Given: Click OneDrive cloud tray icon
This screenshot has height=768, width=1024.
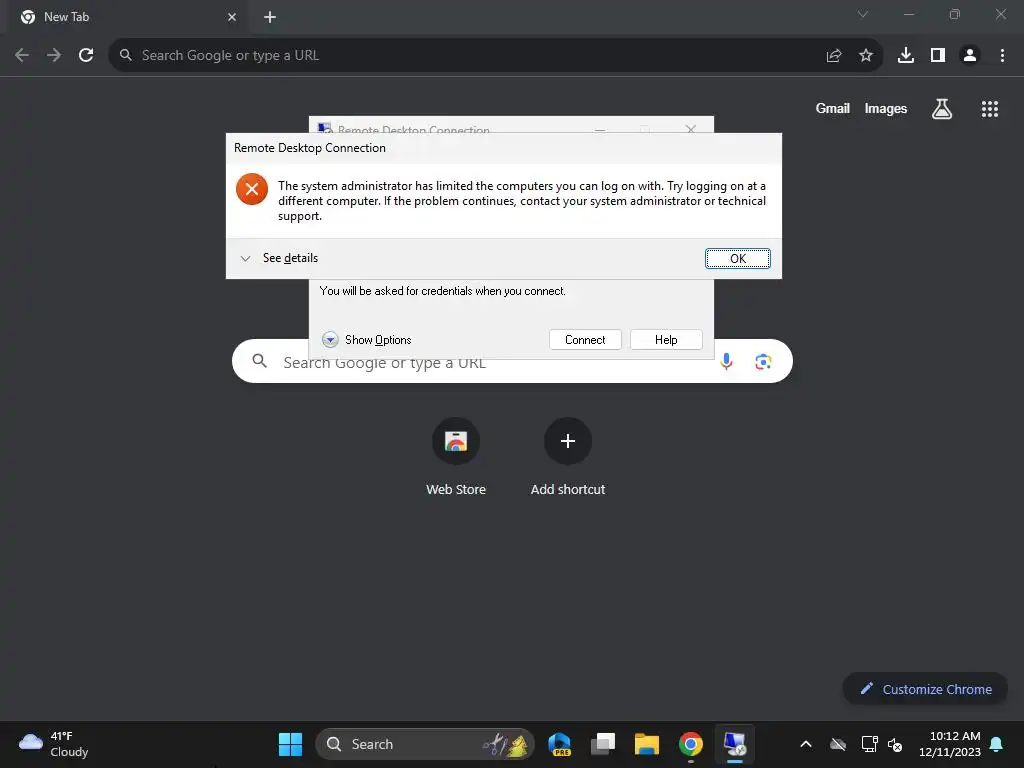Looking at the screenshot, I should pyautogui.click(x=838, y=744).
